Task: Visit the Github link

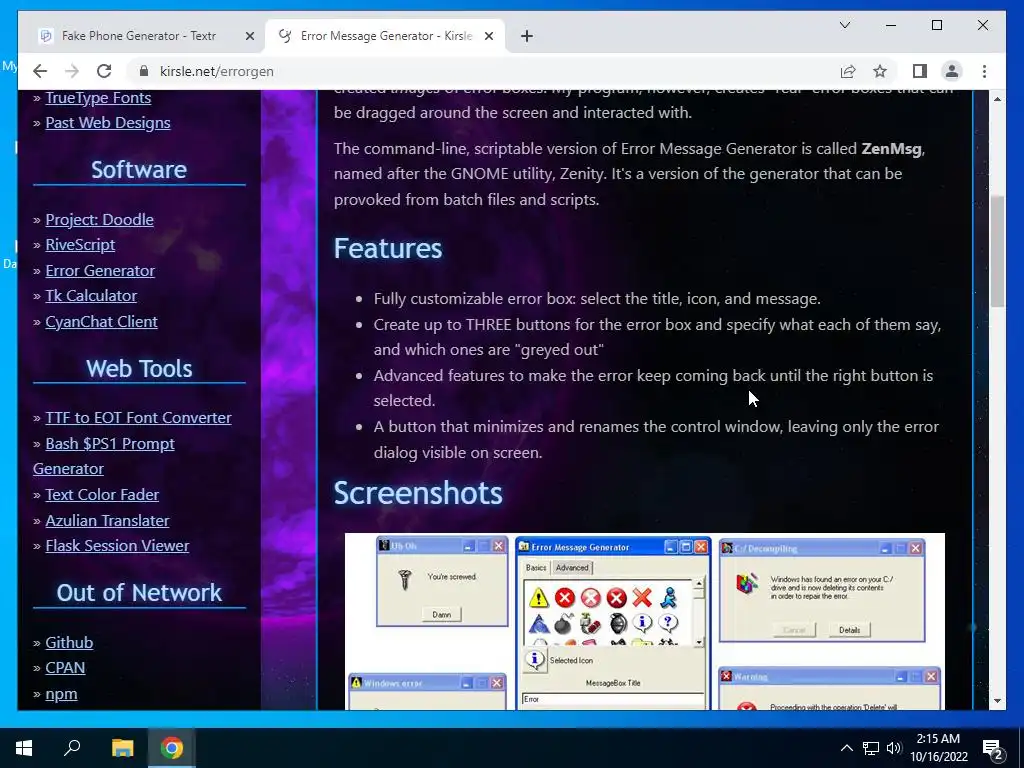Action: [69, 643]
